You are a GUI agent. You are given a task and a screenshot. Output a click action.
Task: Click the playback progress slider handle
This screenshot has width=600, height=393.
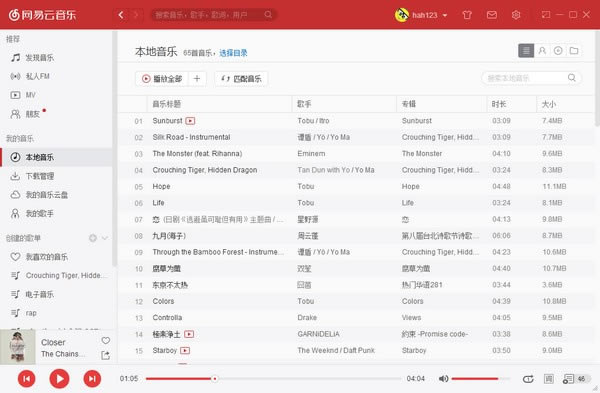(215, 379)
